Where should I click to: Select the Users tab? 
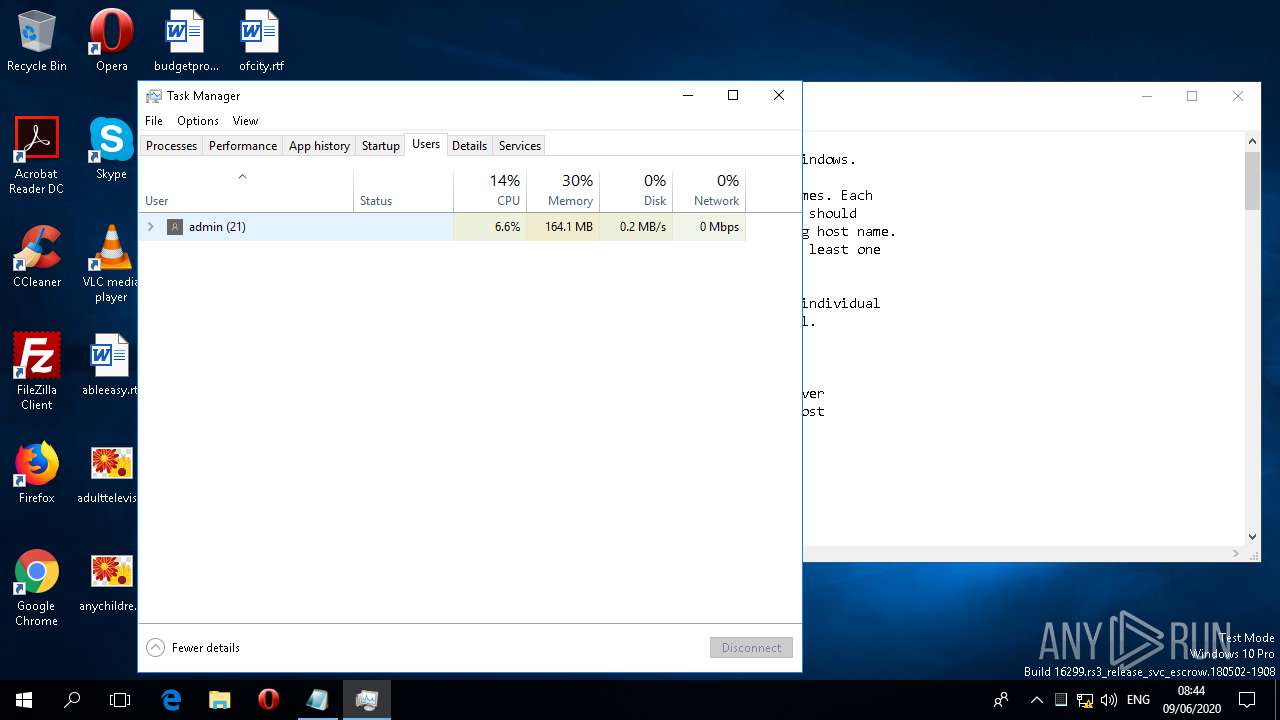[426, 144]
